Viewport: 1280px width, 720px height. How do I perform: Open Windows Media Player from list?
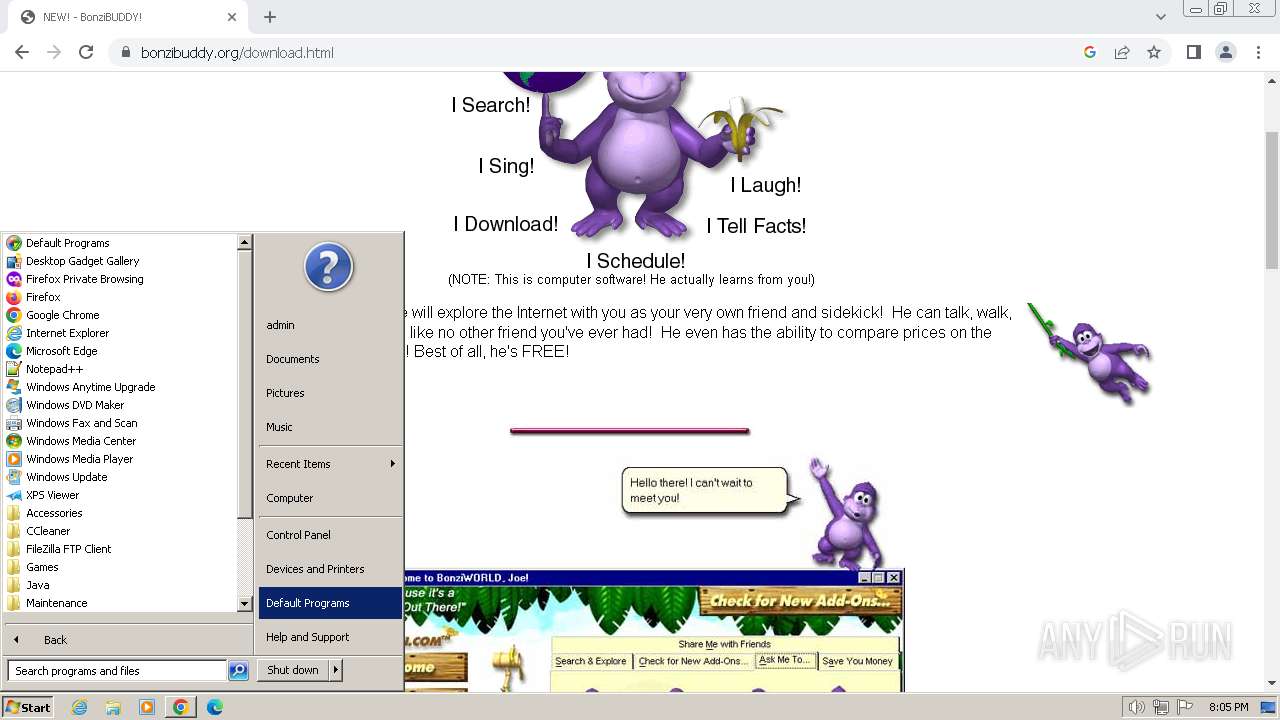click(x=79, y=459)
